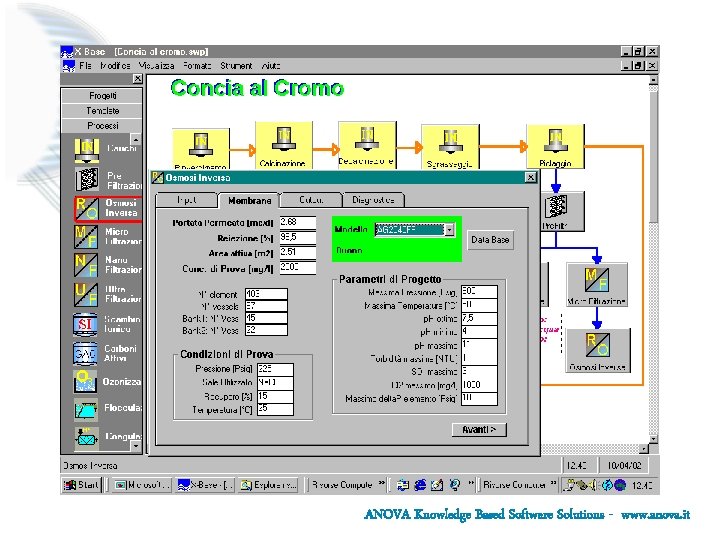Switch to the Diagnostica tab
The width and height of the screenshot is (720, 540).
click(373, 200)
